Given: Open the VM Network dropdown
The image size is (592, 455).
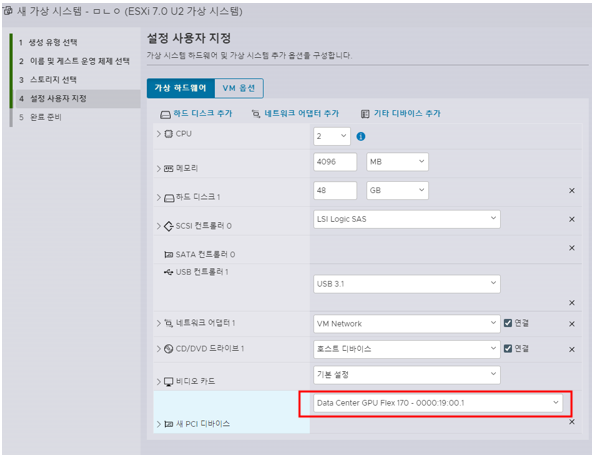Looking at the screenshot, I should [x=407, y=324].
